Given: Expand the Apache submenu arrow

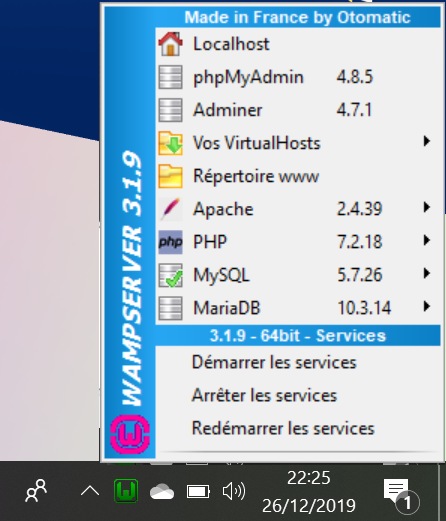Looking at the screenshot, I should pos(426,207).
